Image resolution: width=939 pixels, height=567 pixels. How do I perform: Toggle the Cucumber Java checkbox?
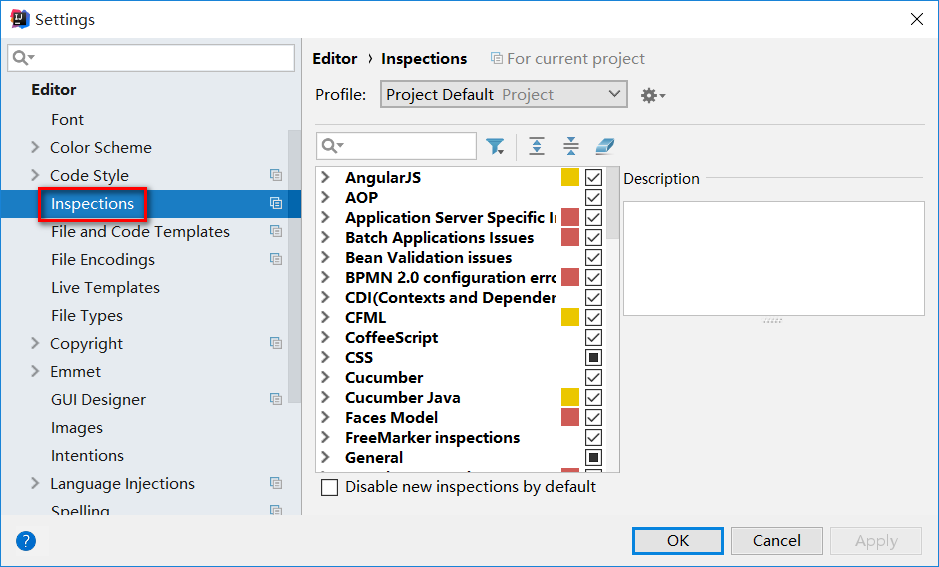point(593,398)
